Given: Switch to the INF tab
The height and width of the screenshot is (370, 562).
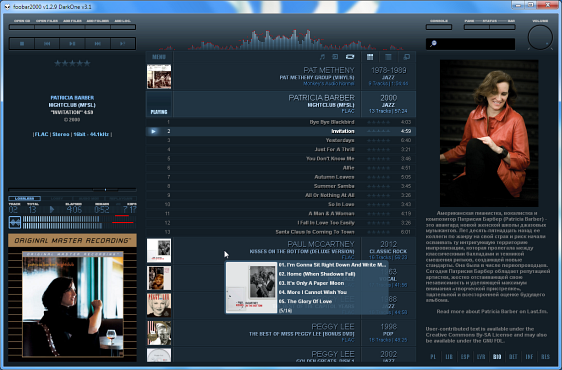Looking at the screenshot, I should pyautogui.click(x=529, y=357).
